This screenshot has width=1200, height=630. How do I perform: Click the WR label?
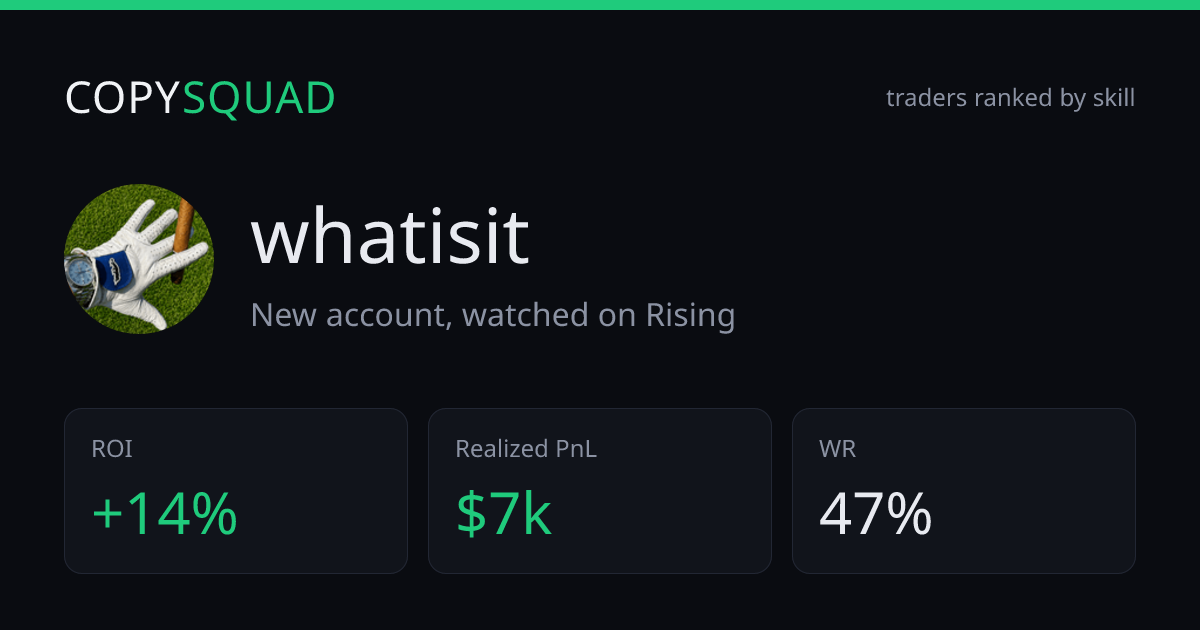coord(837,449)
